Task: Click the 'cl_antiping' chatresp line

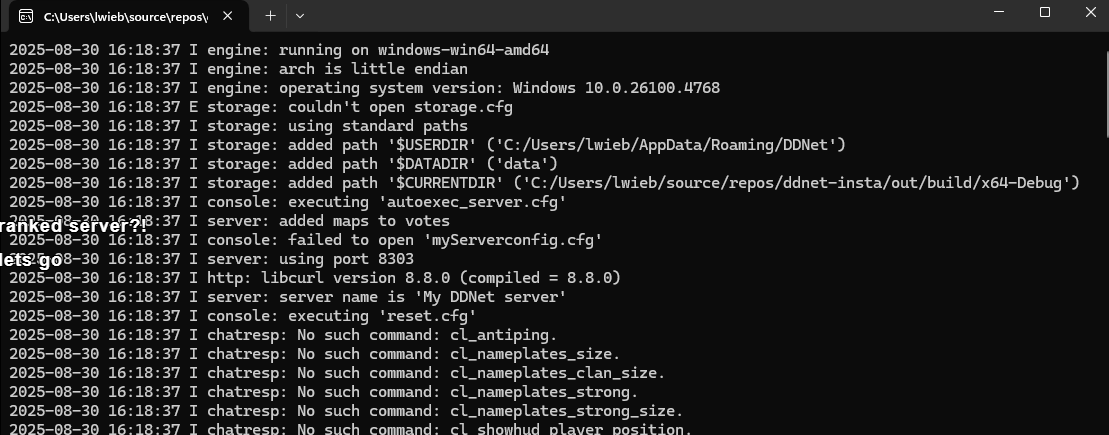Action: (283, 335)
